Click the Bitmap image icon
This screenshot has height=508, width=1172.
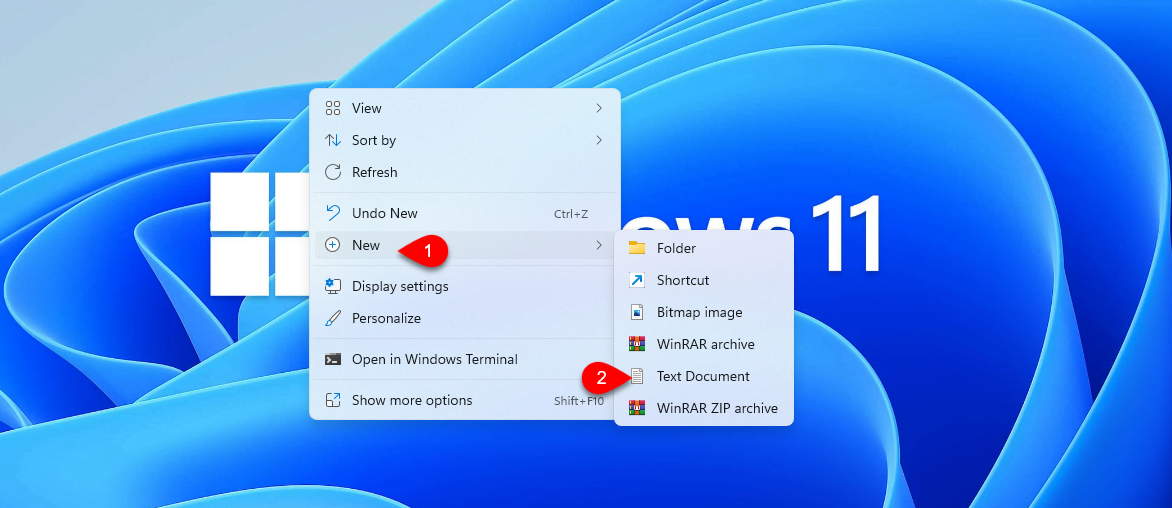coord(637,312)
